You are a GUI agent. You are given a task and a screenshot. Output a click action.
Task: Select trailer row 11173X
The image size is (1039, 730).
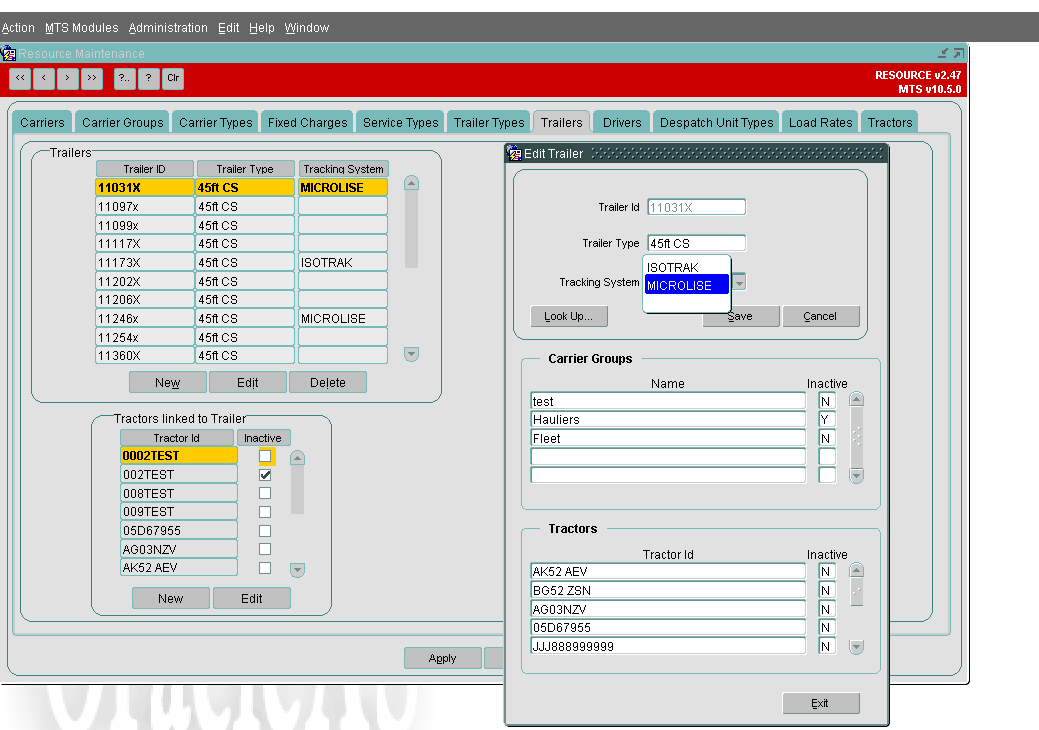click(x=242, y=262)
